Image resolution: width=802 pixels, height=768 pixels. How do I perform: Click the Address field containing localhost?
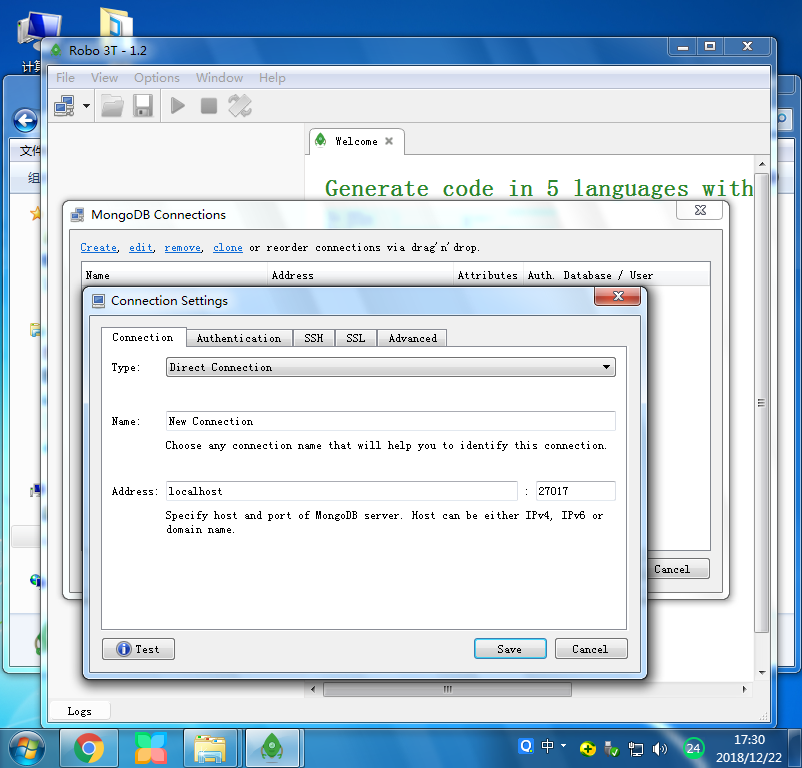click(342, 491)
